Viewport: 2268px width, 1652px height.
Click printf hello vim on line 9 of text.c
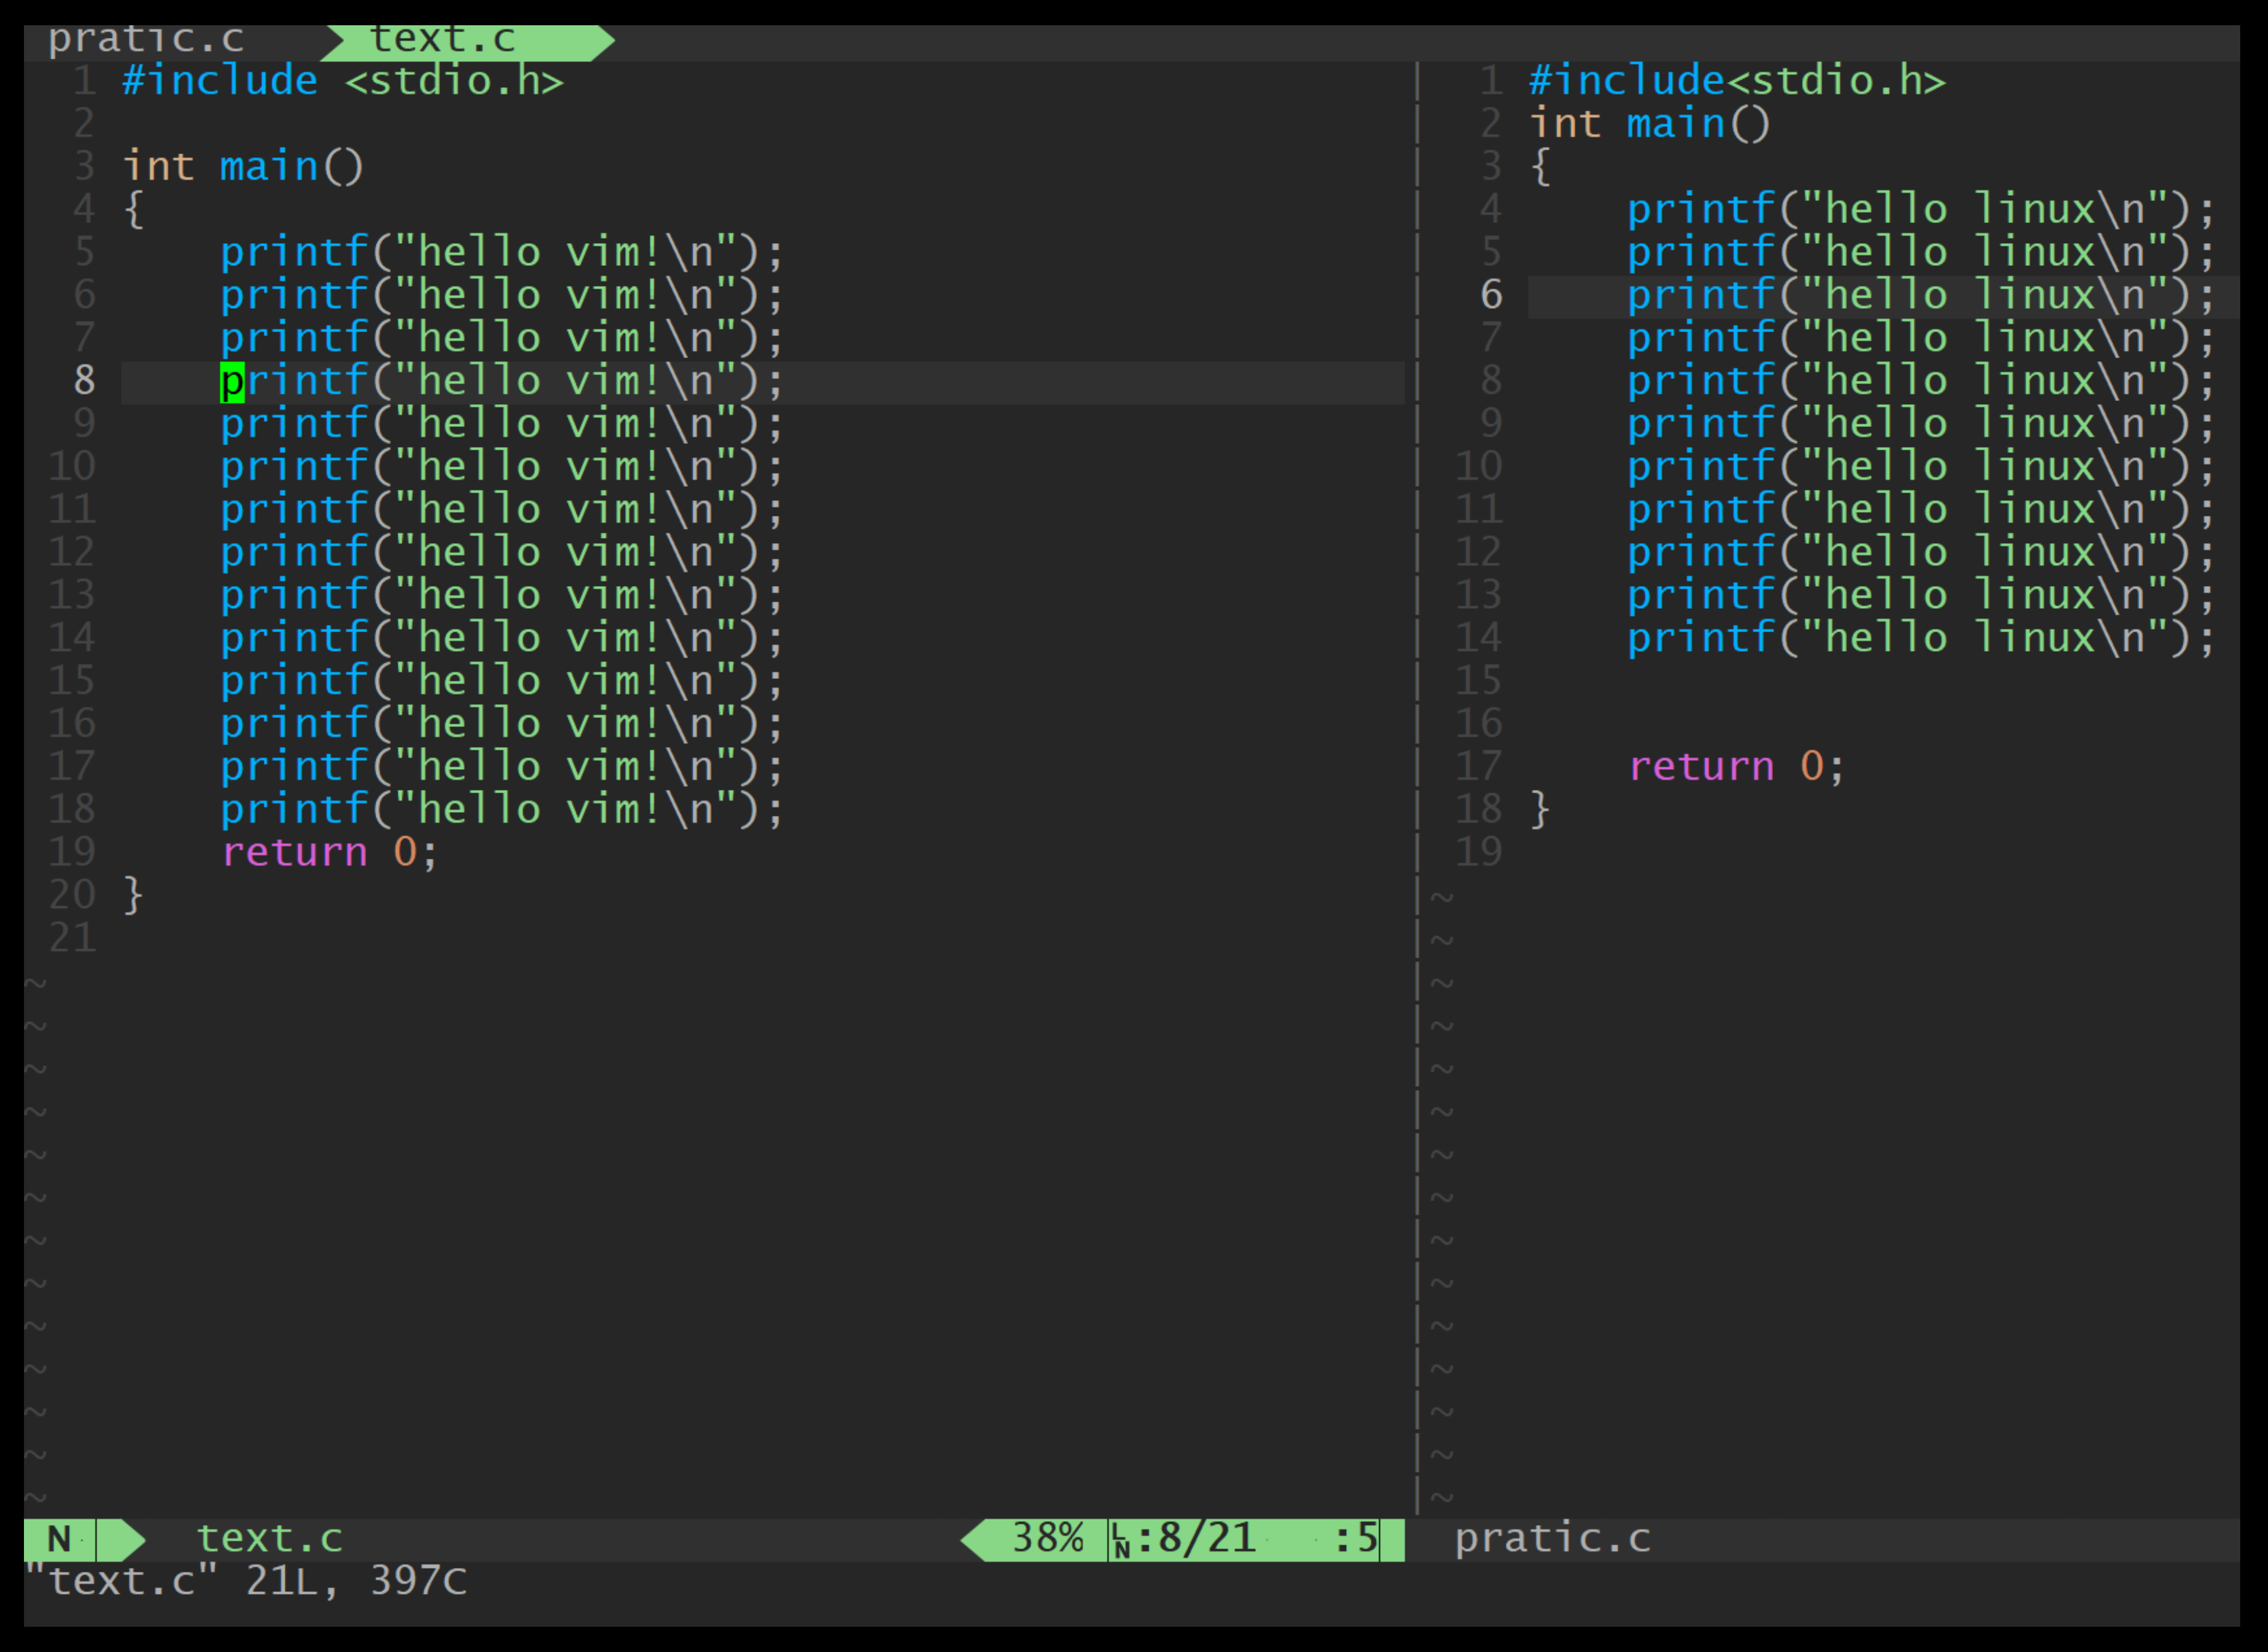pos(502,425)
